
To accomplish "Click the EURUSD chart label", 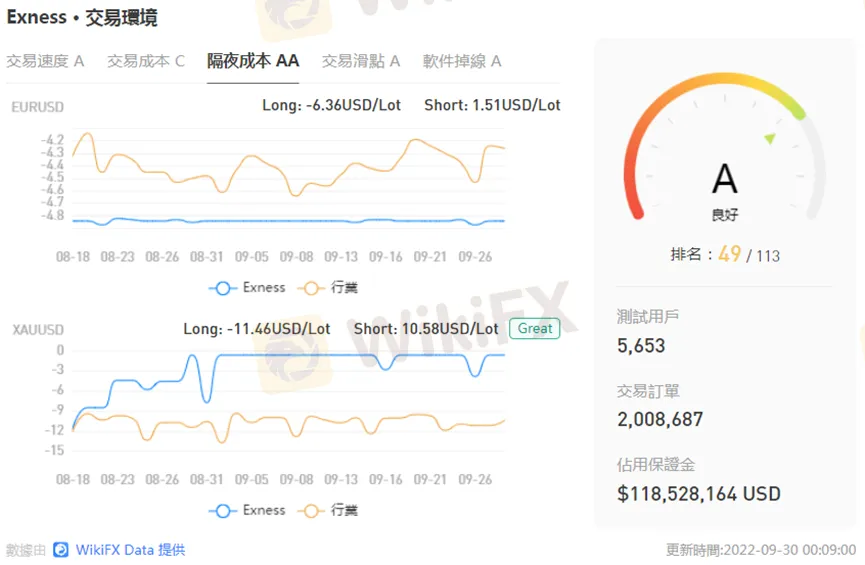I will click(x=38, y=107).
